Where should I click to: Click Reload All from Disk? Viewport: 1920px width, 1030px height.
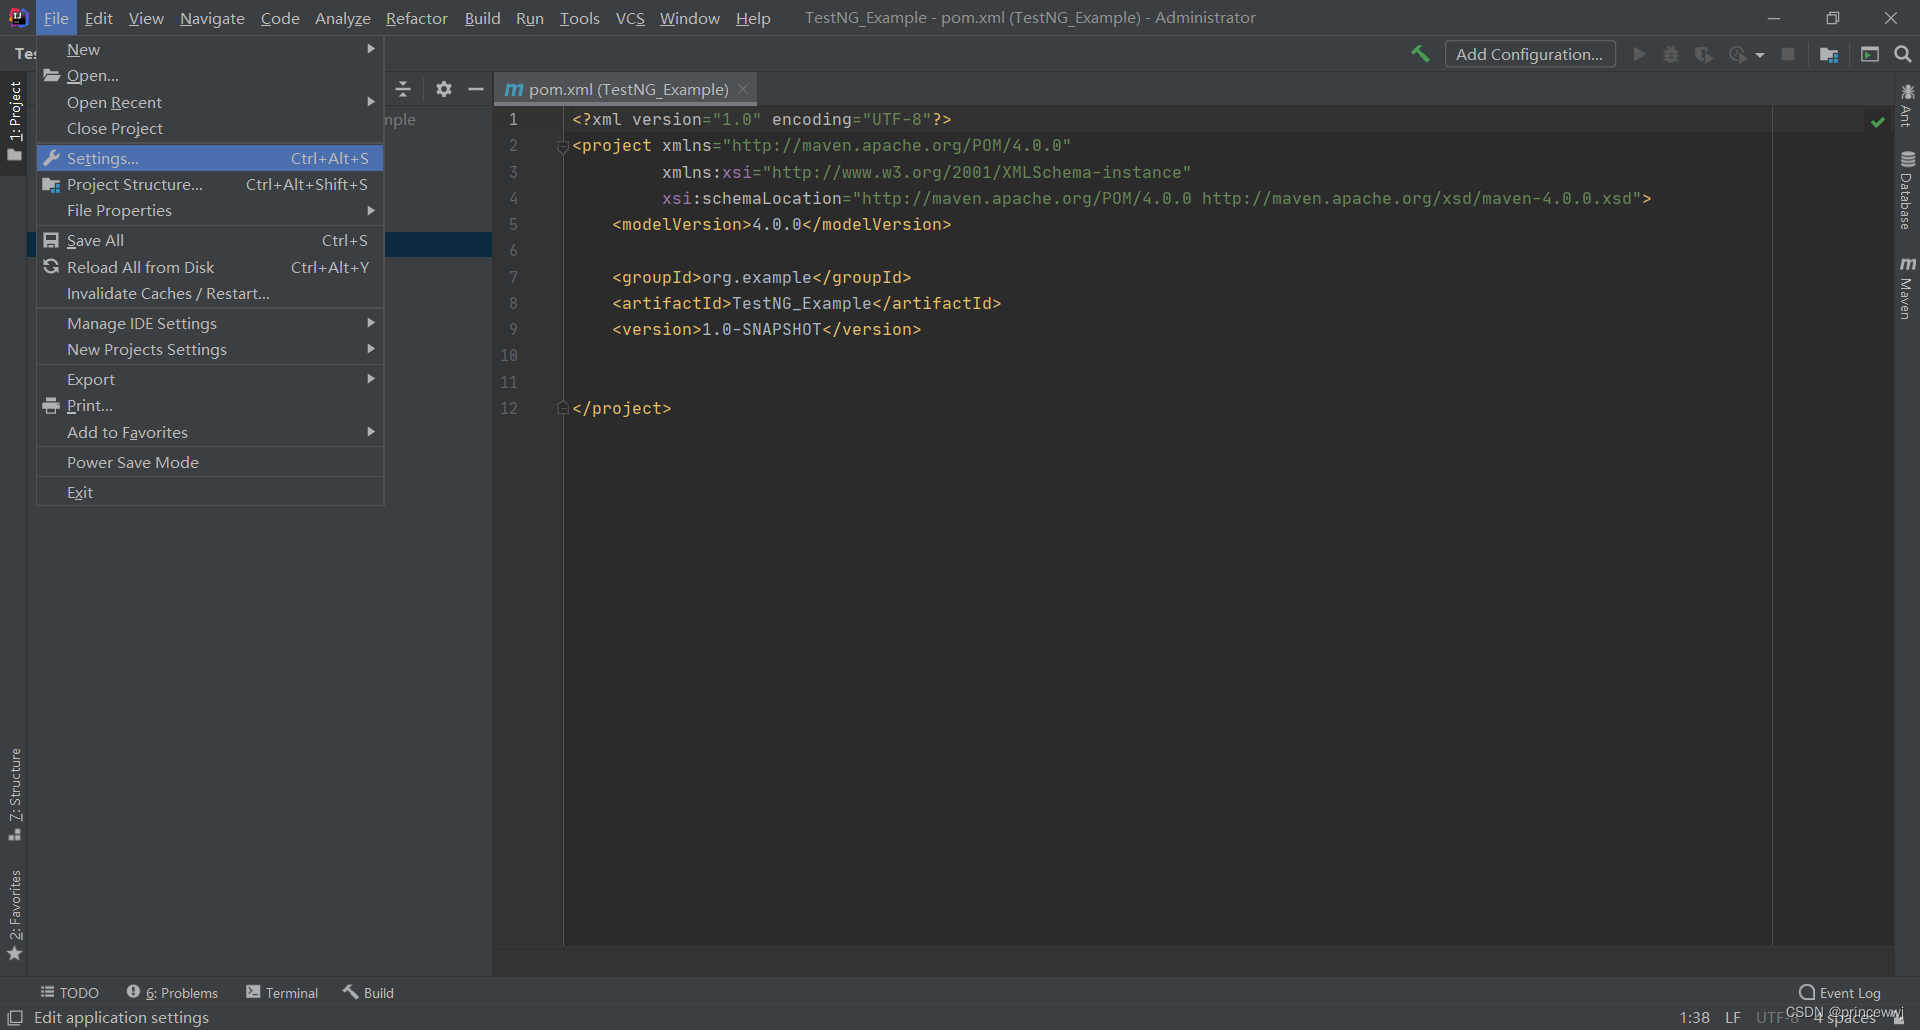tap(210, 267)
